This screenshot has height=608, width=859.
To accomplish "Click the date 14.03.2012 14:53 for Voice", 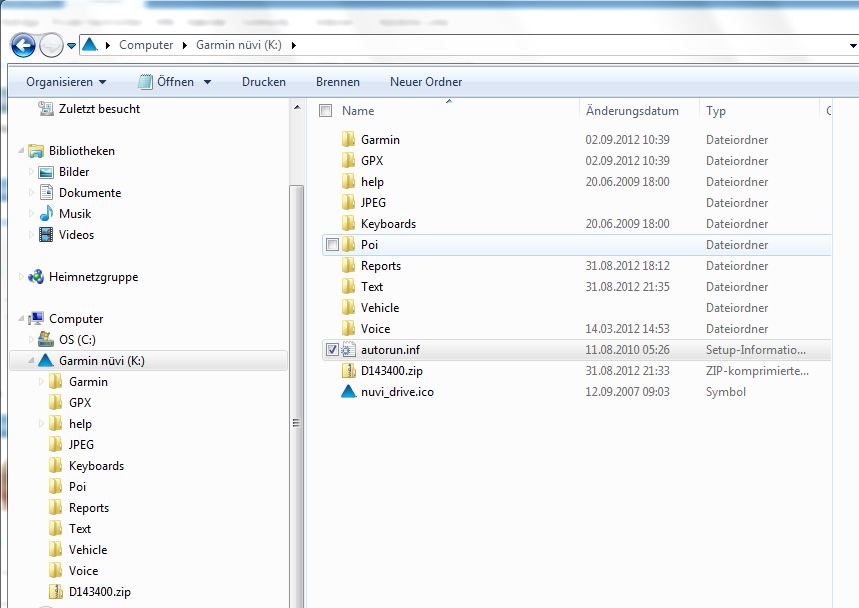I will [627, 329].
